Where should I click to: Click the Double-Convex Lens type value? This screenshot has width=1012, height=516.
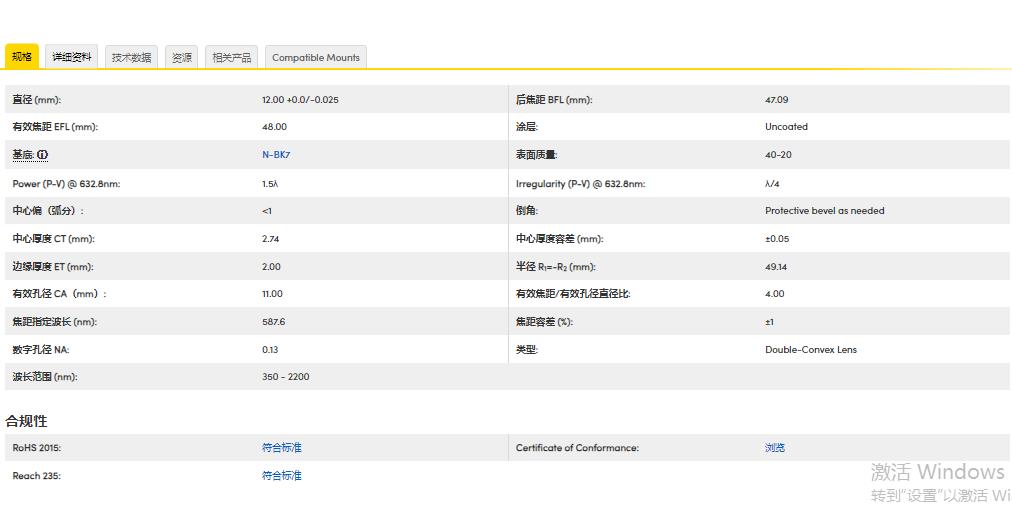(x=810, y=350)
